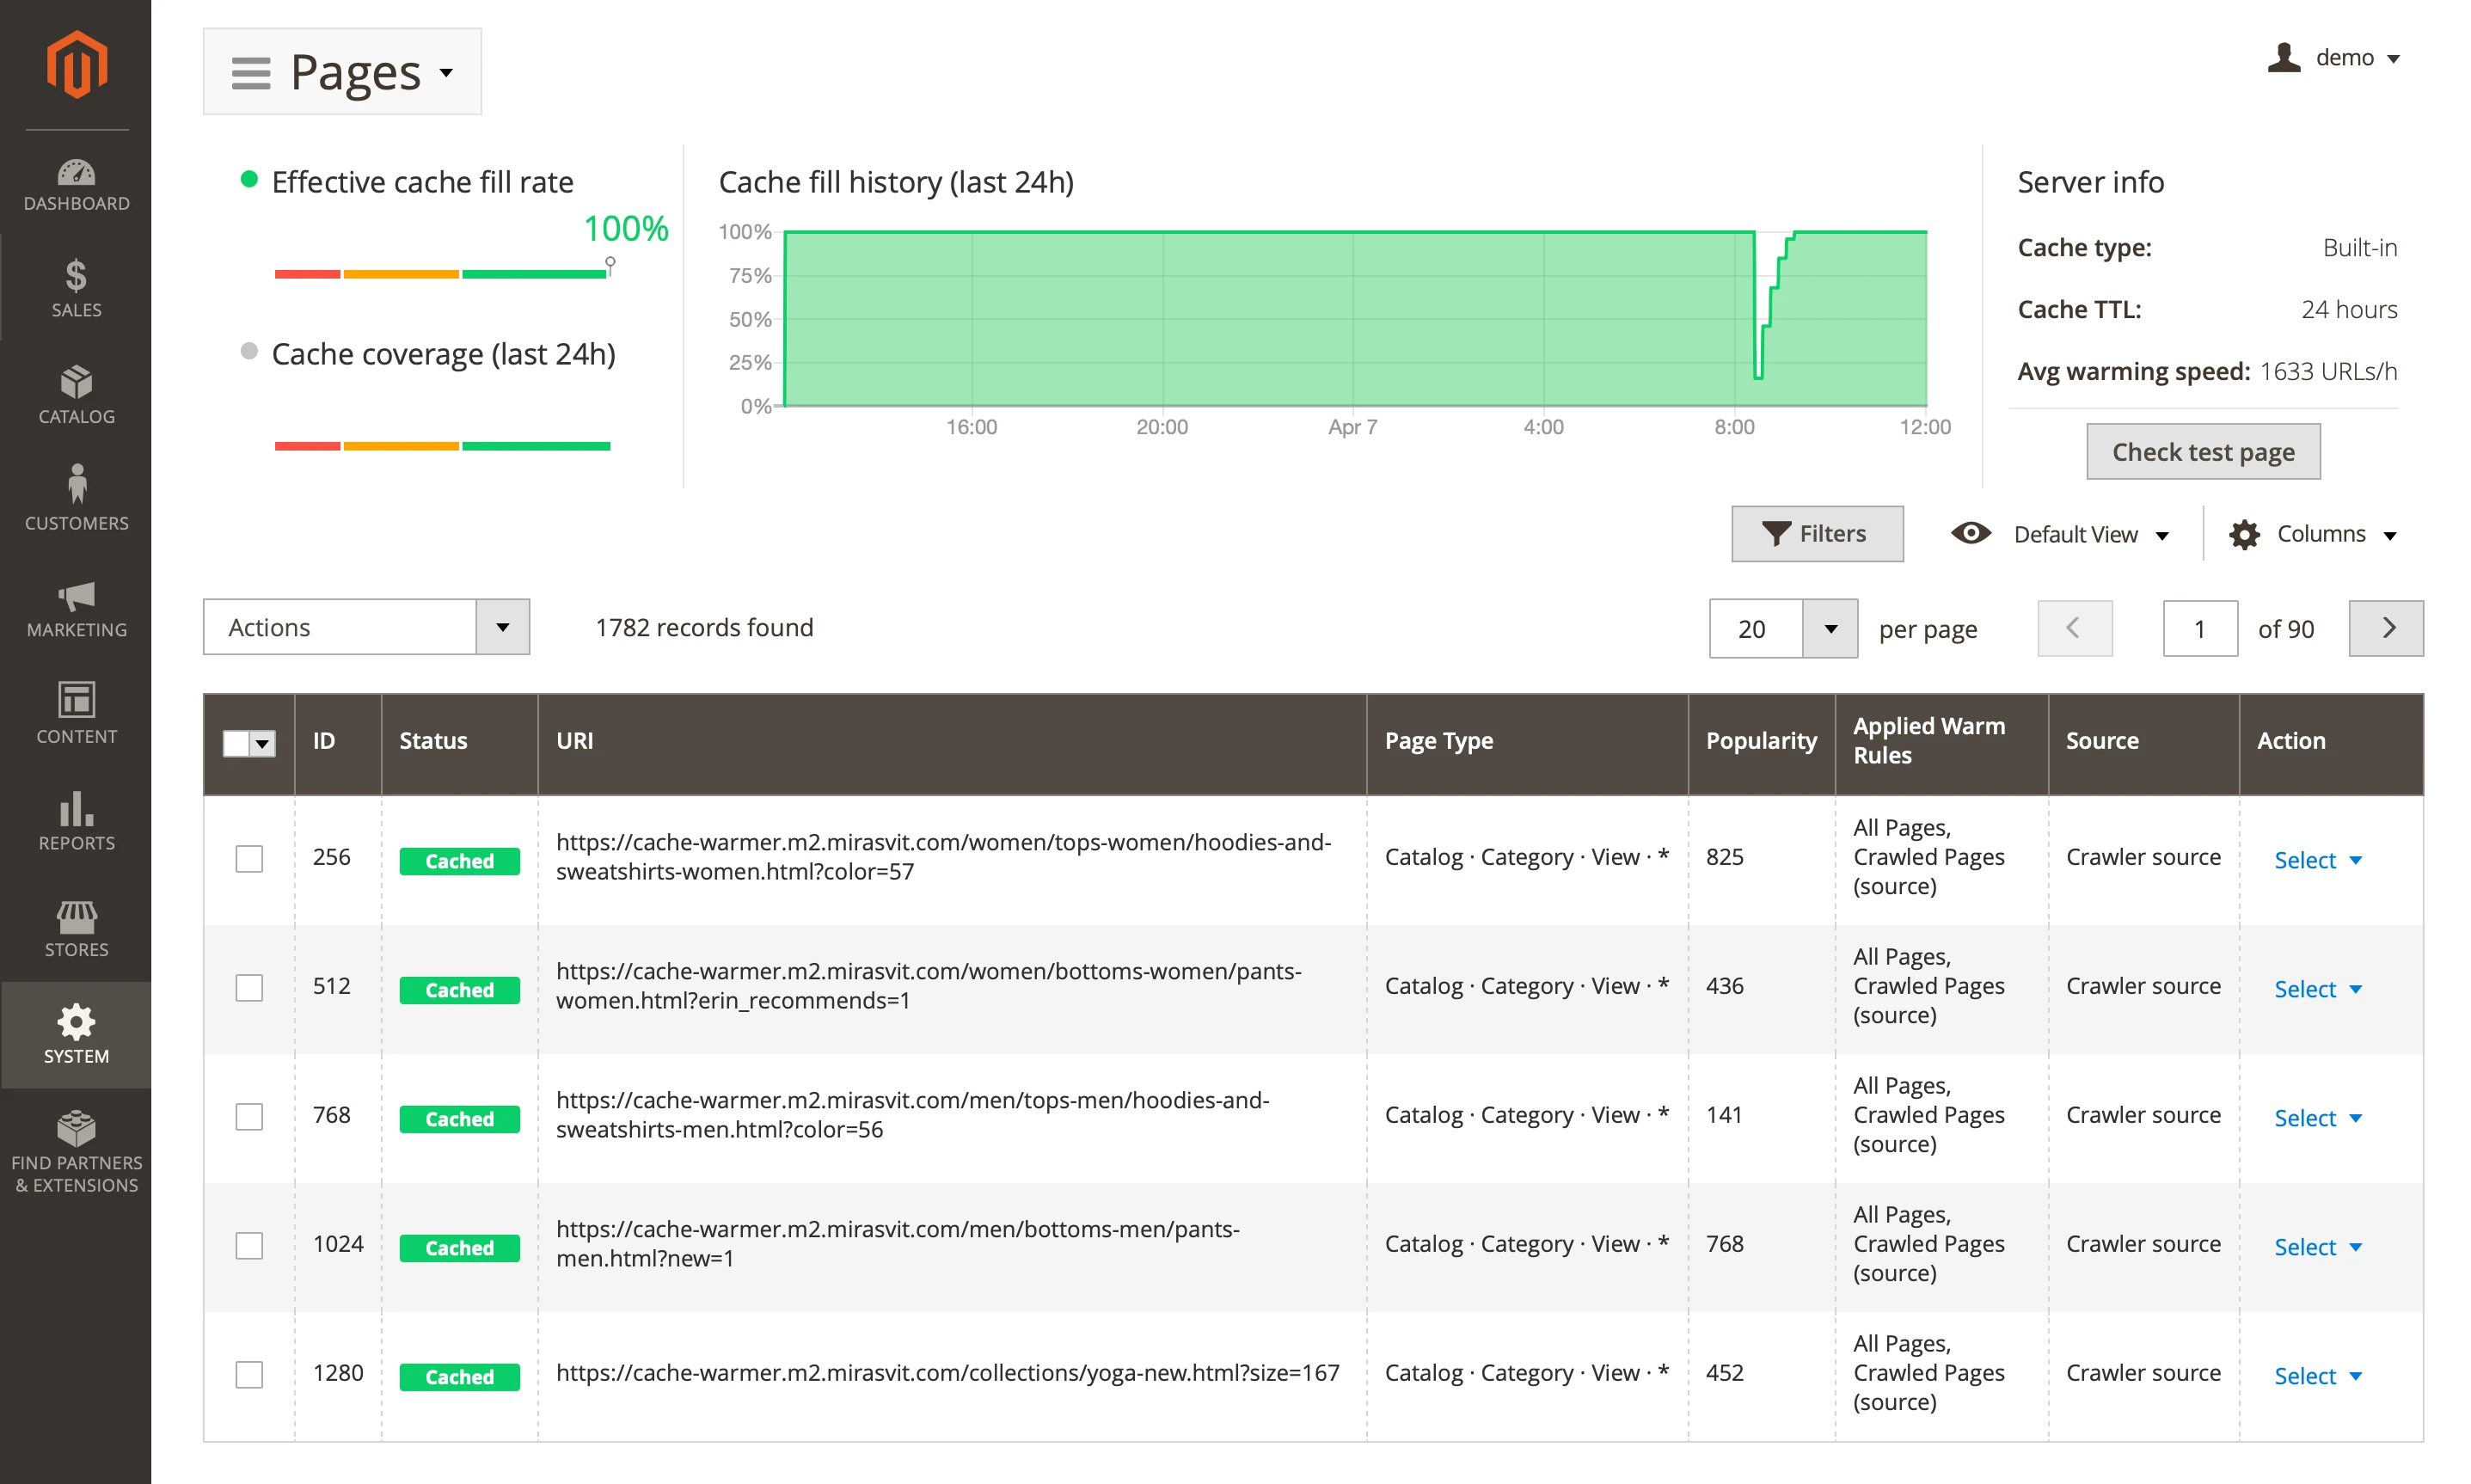Select the checkbox for record 1024

[249, 1245]
